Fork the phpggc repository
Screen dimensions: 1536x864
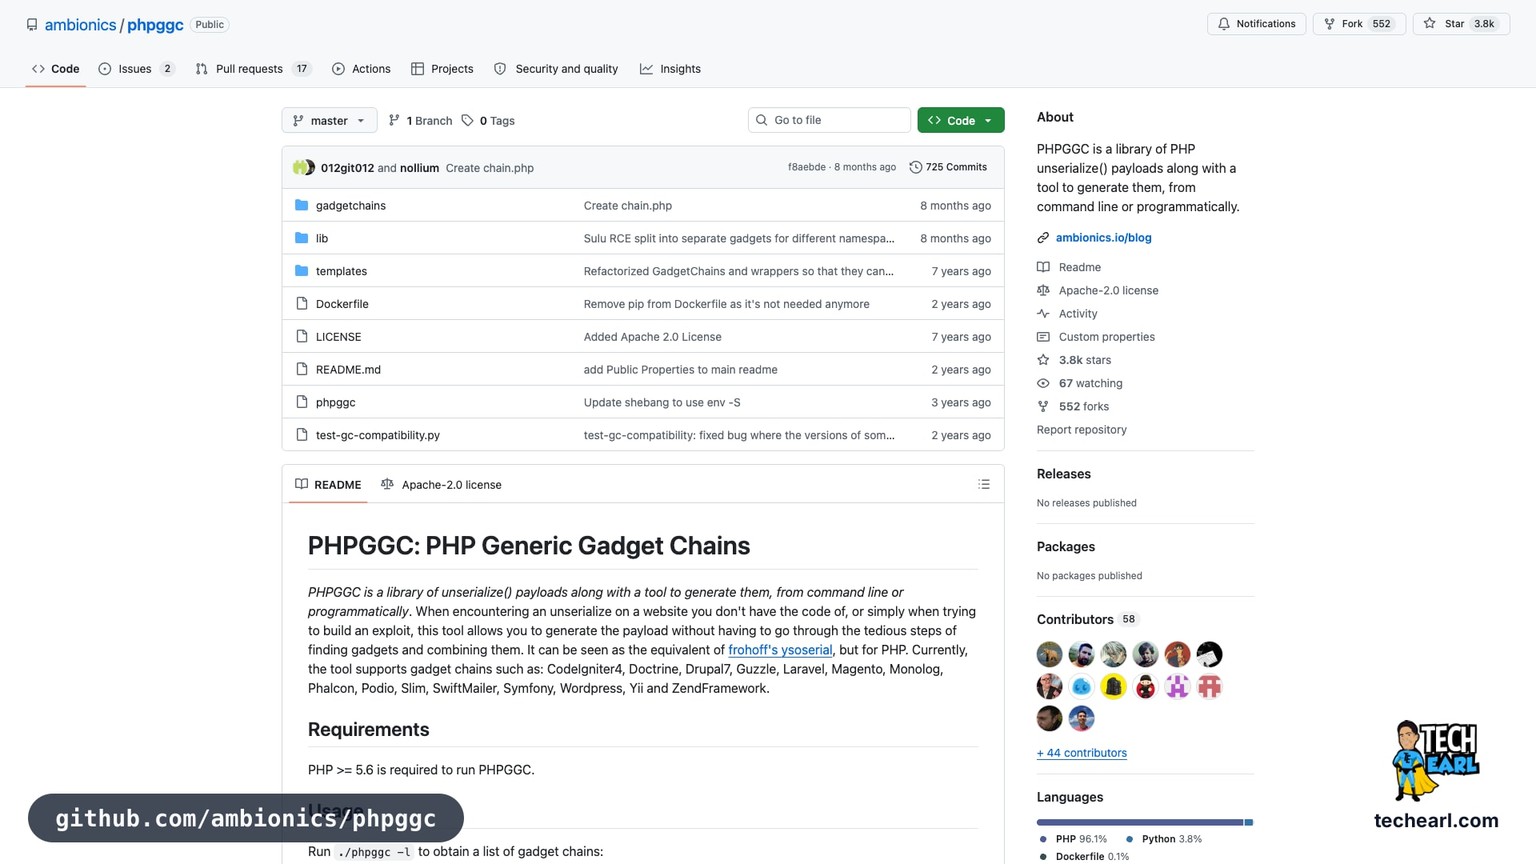pyautogui.click(x=1359, y=24)
